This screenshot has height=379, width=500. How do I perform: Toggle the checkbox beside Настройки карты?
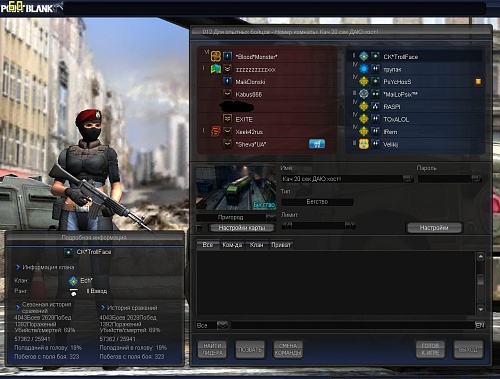tap(199, 228)
